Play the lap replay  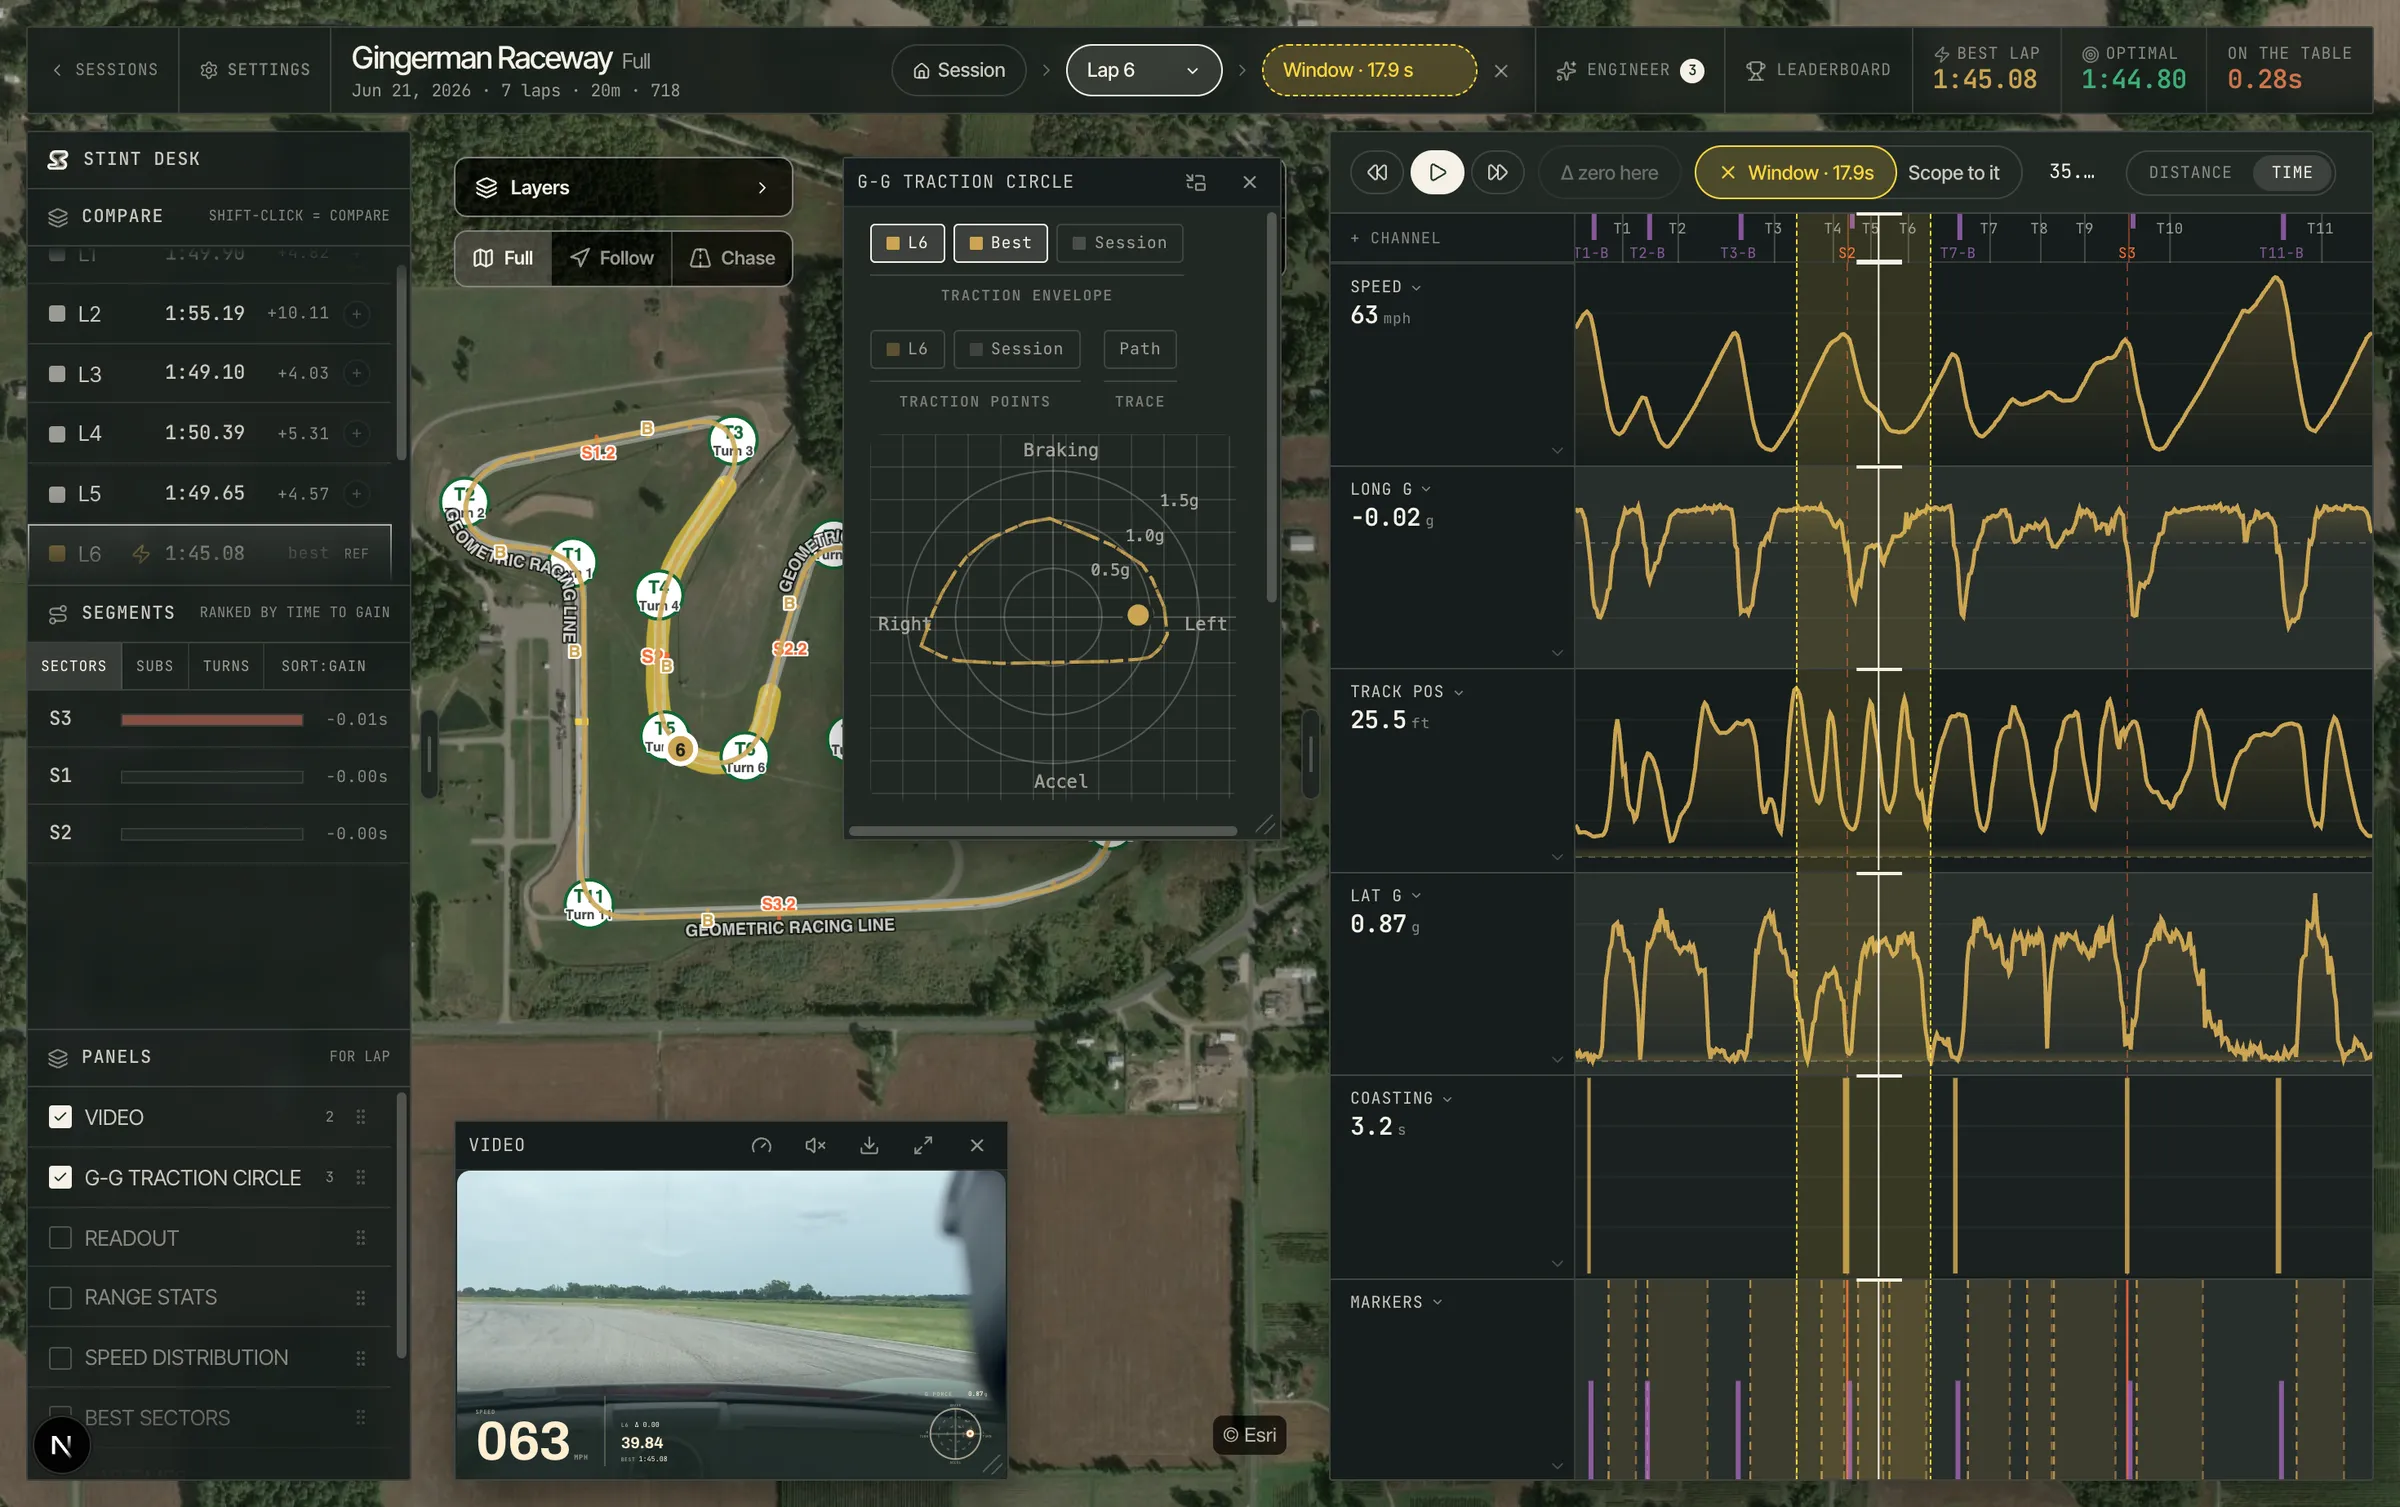pos(1437,172)
